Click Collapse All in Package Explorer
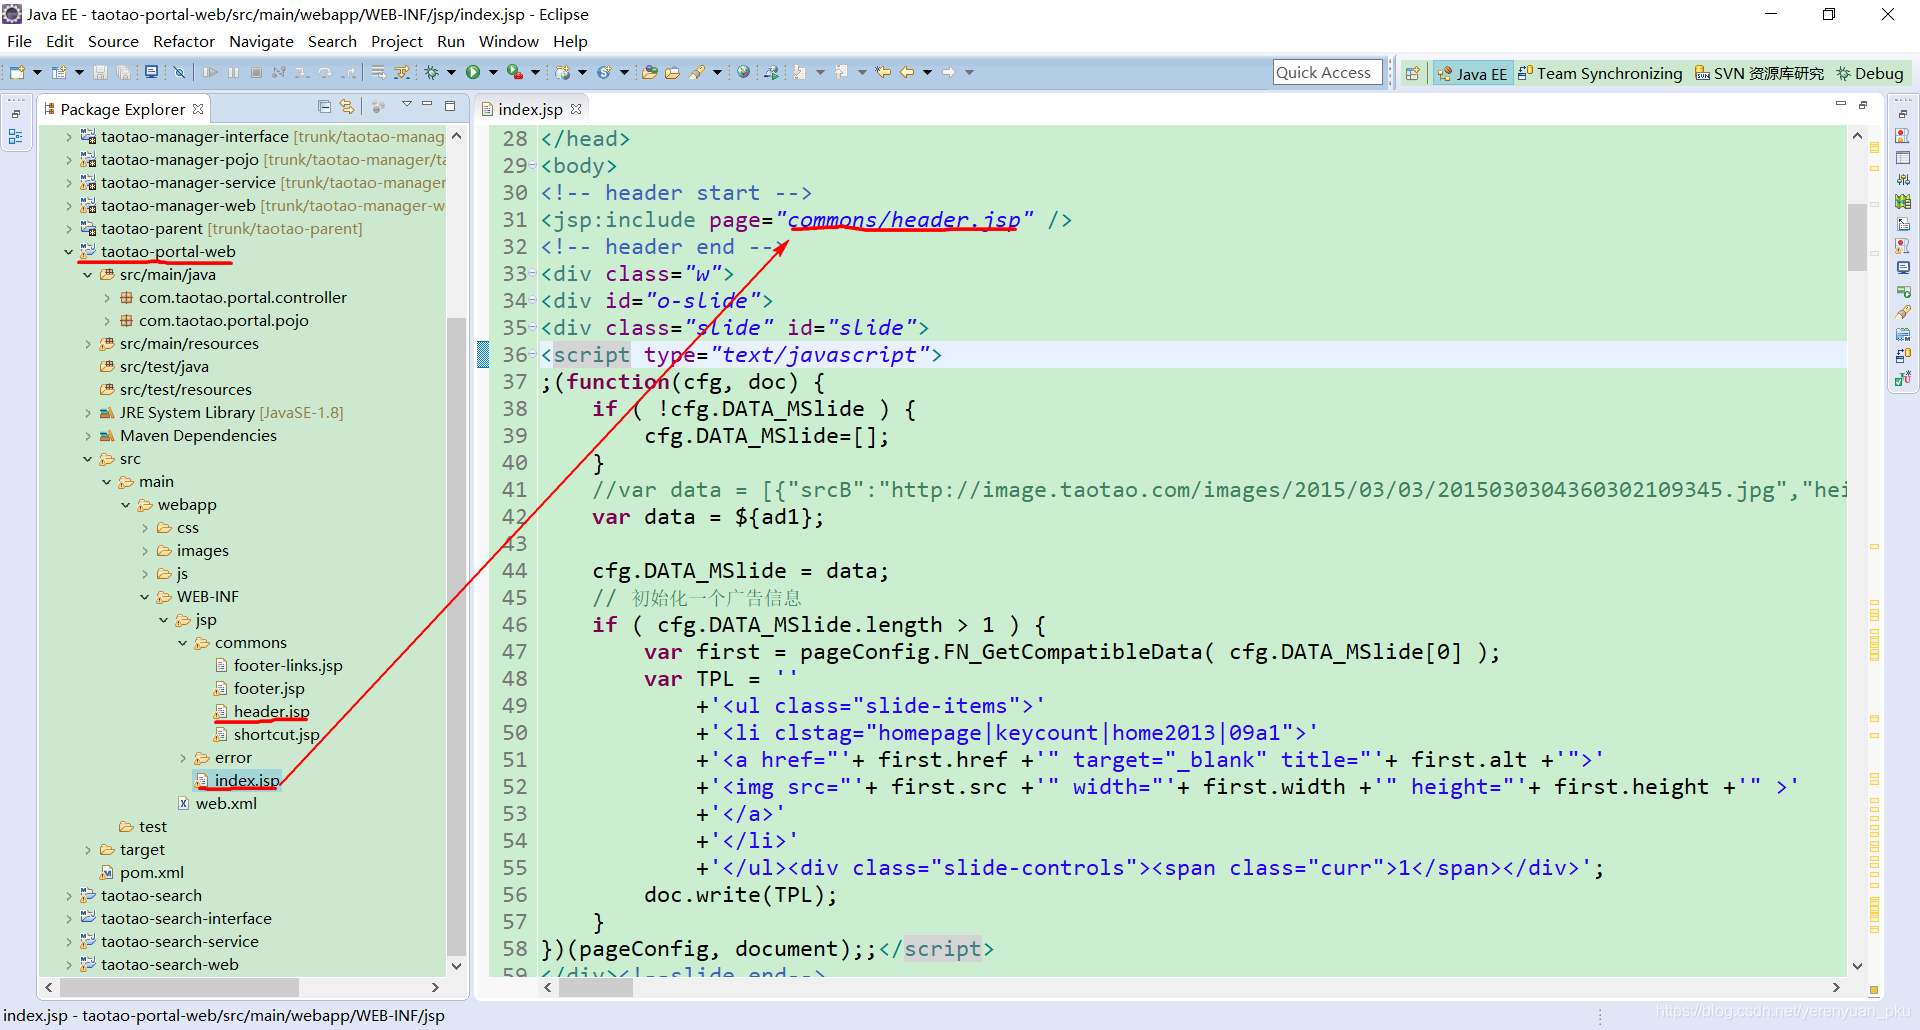The height and width of the screenshot is (1030, 1920). [324, 106]
